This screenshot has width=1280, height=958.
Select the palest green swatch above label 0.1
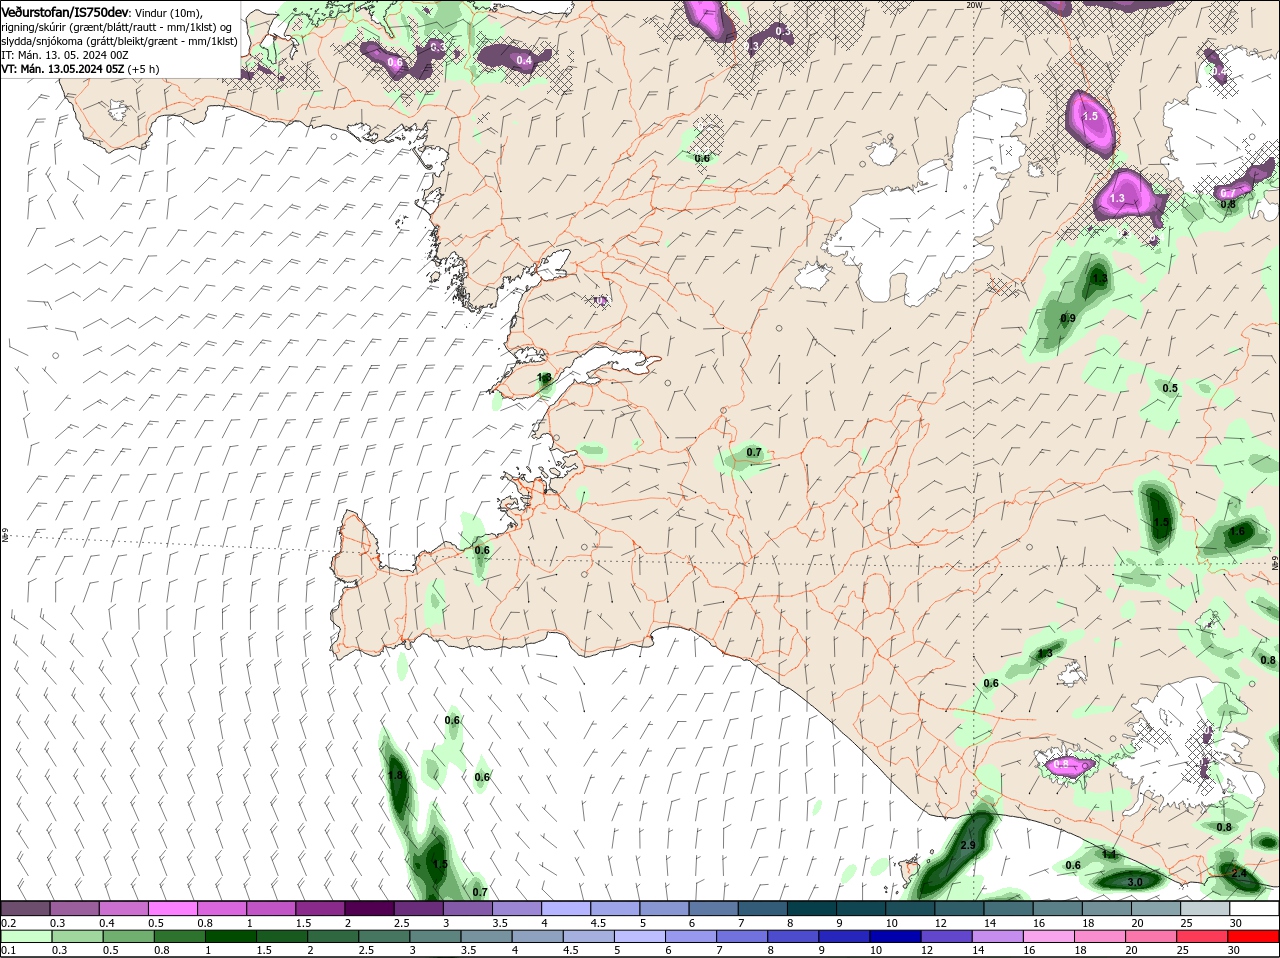pyautogui.click(x=25, y=937)
